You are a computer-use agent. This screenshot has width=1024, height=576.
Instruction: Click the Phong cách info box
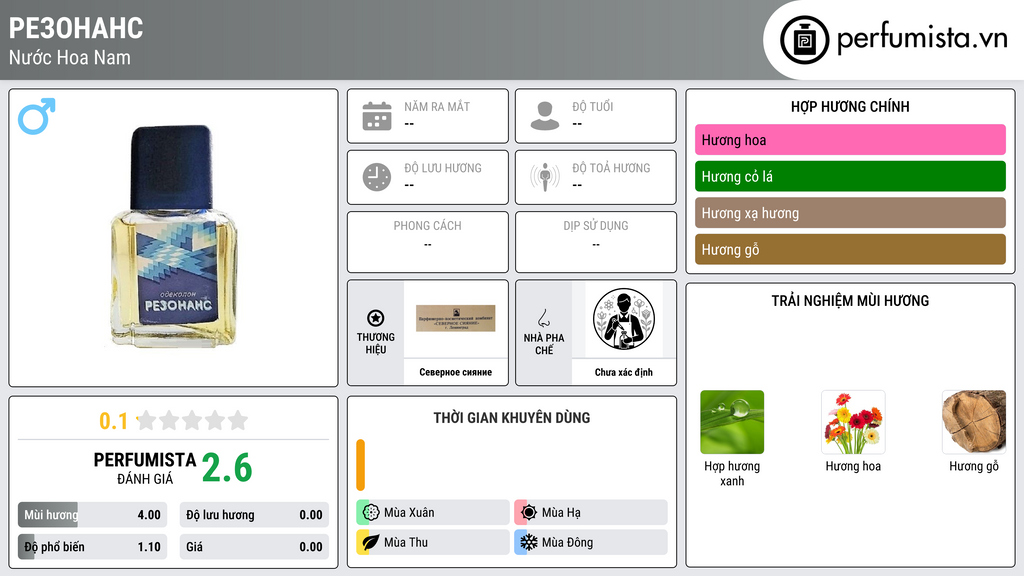428,242
